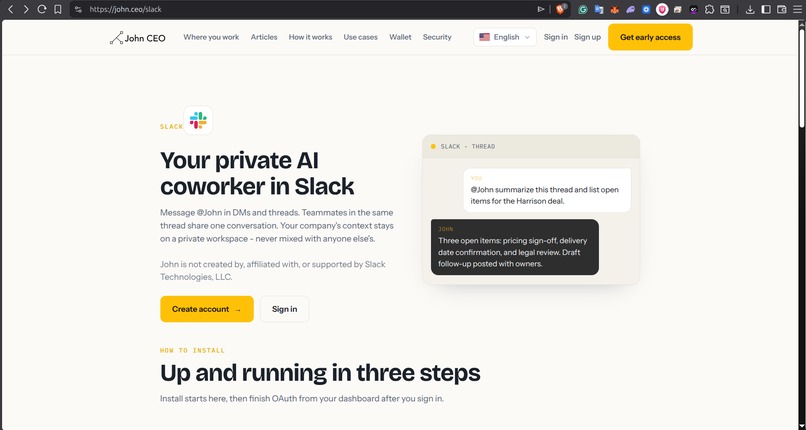Image resolution: width=806 pixels, height=430 pixels.
Task: Open site settings icon in address bar
Action: tap(78, 9)
